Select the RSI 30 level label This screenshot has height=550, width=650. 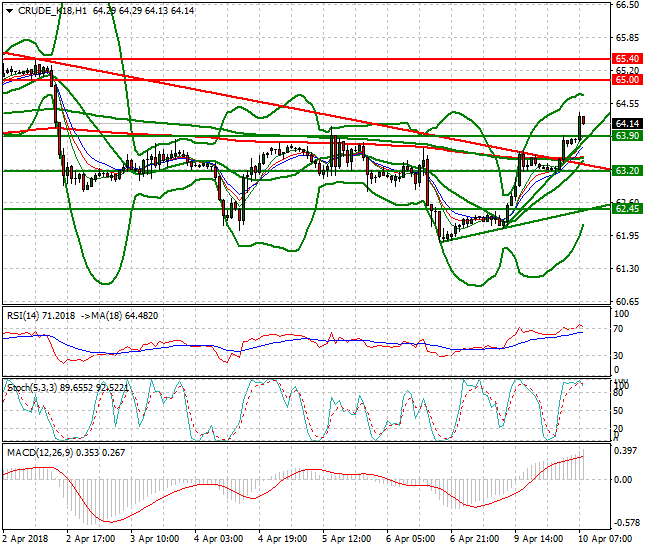618,356
